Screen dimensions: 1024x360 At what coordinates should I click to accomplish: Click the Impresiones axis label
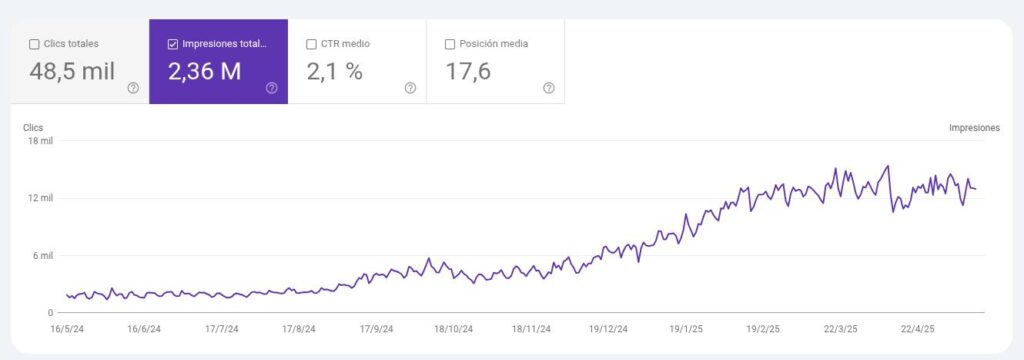974,128
